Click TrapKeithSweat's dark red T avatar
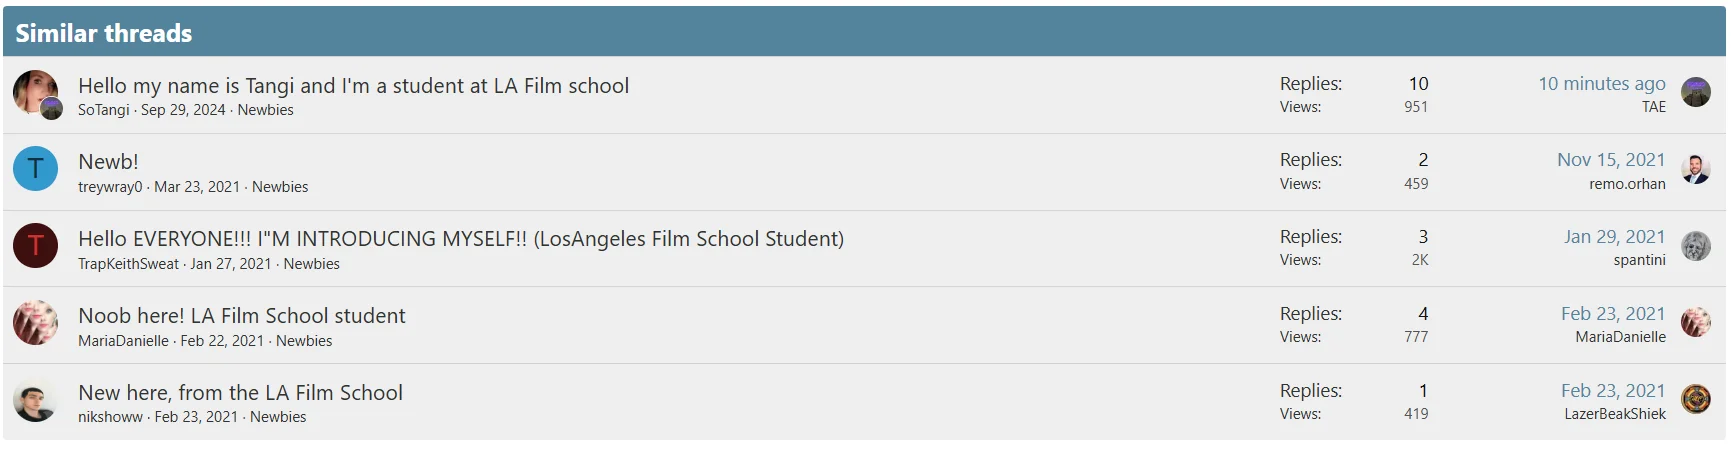This screenshot has height=452, width=1731. tap(35, 245)
